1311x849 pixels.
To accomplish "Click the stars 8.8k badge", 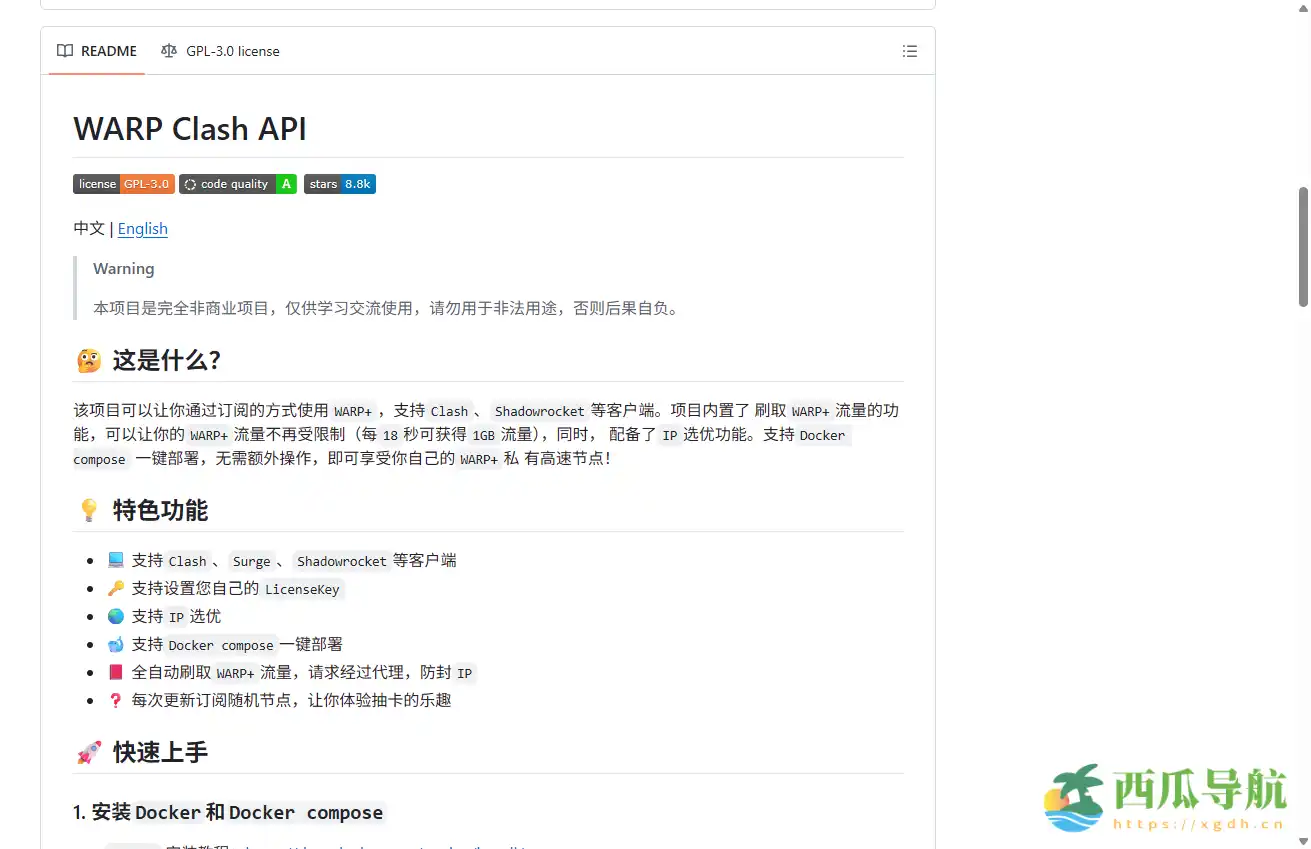I will pos(339,183).
